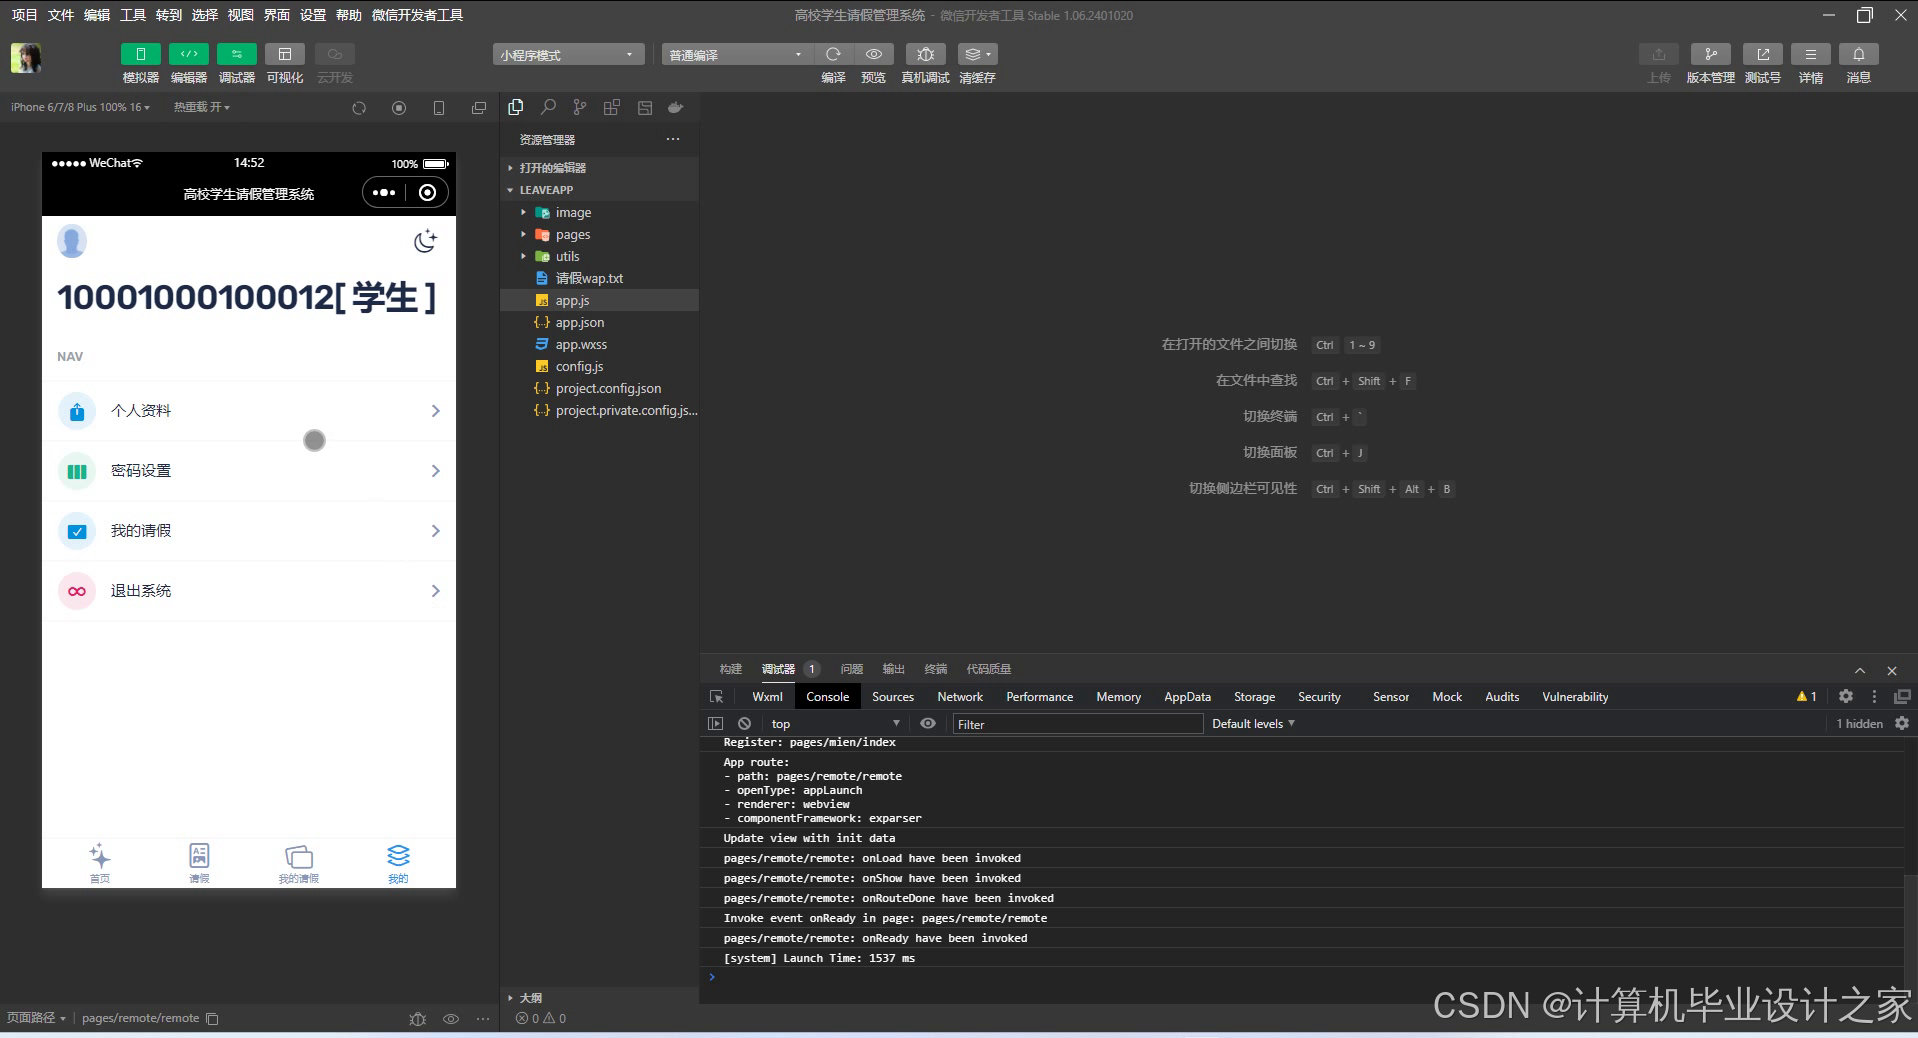Toggle the Visualization (可视化) button
The width and height of the screenshot is (1918, 1038).
click(284, 54)
